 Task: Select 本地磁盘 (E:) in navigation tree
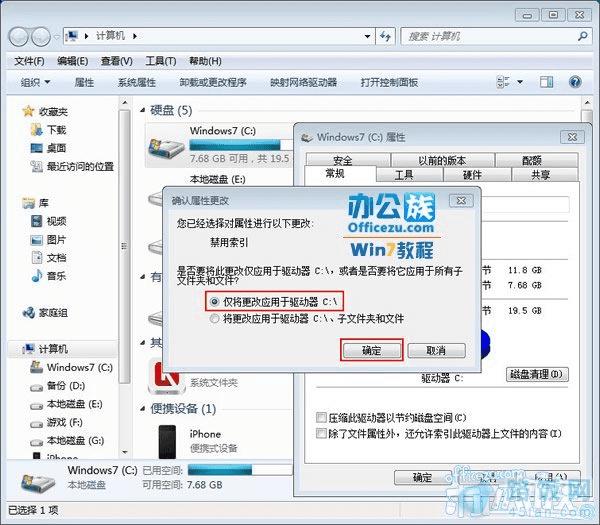66,404
